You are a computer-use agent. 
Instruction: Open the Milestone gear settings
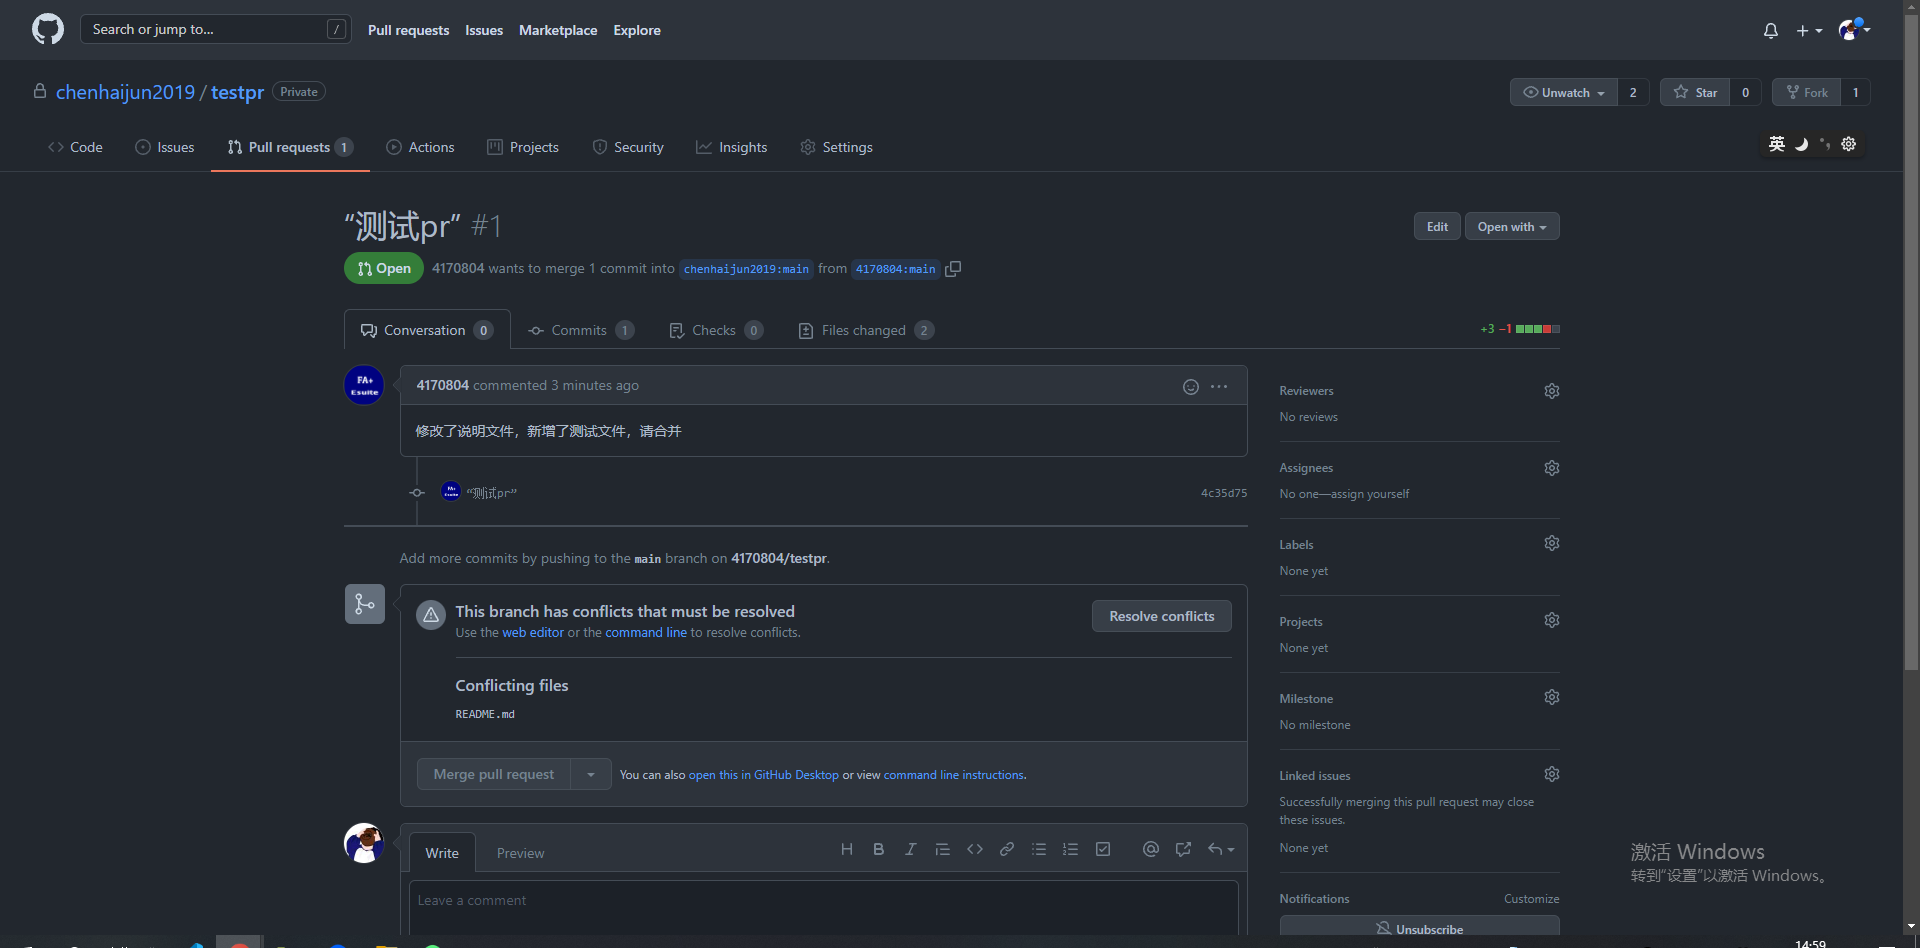coord(1552,697)
